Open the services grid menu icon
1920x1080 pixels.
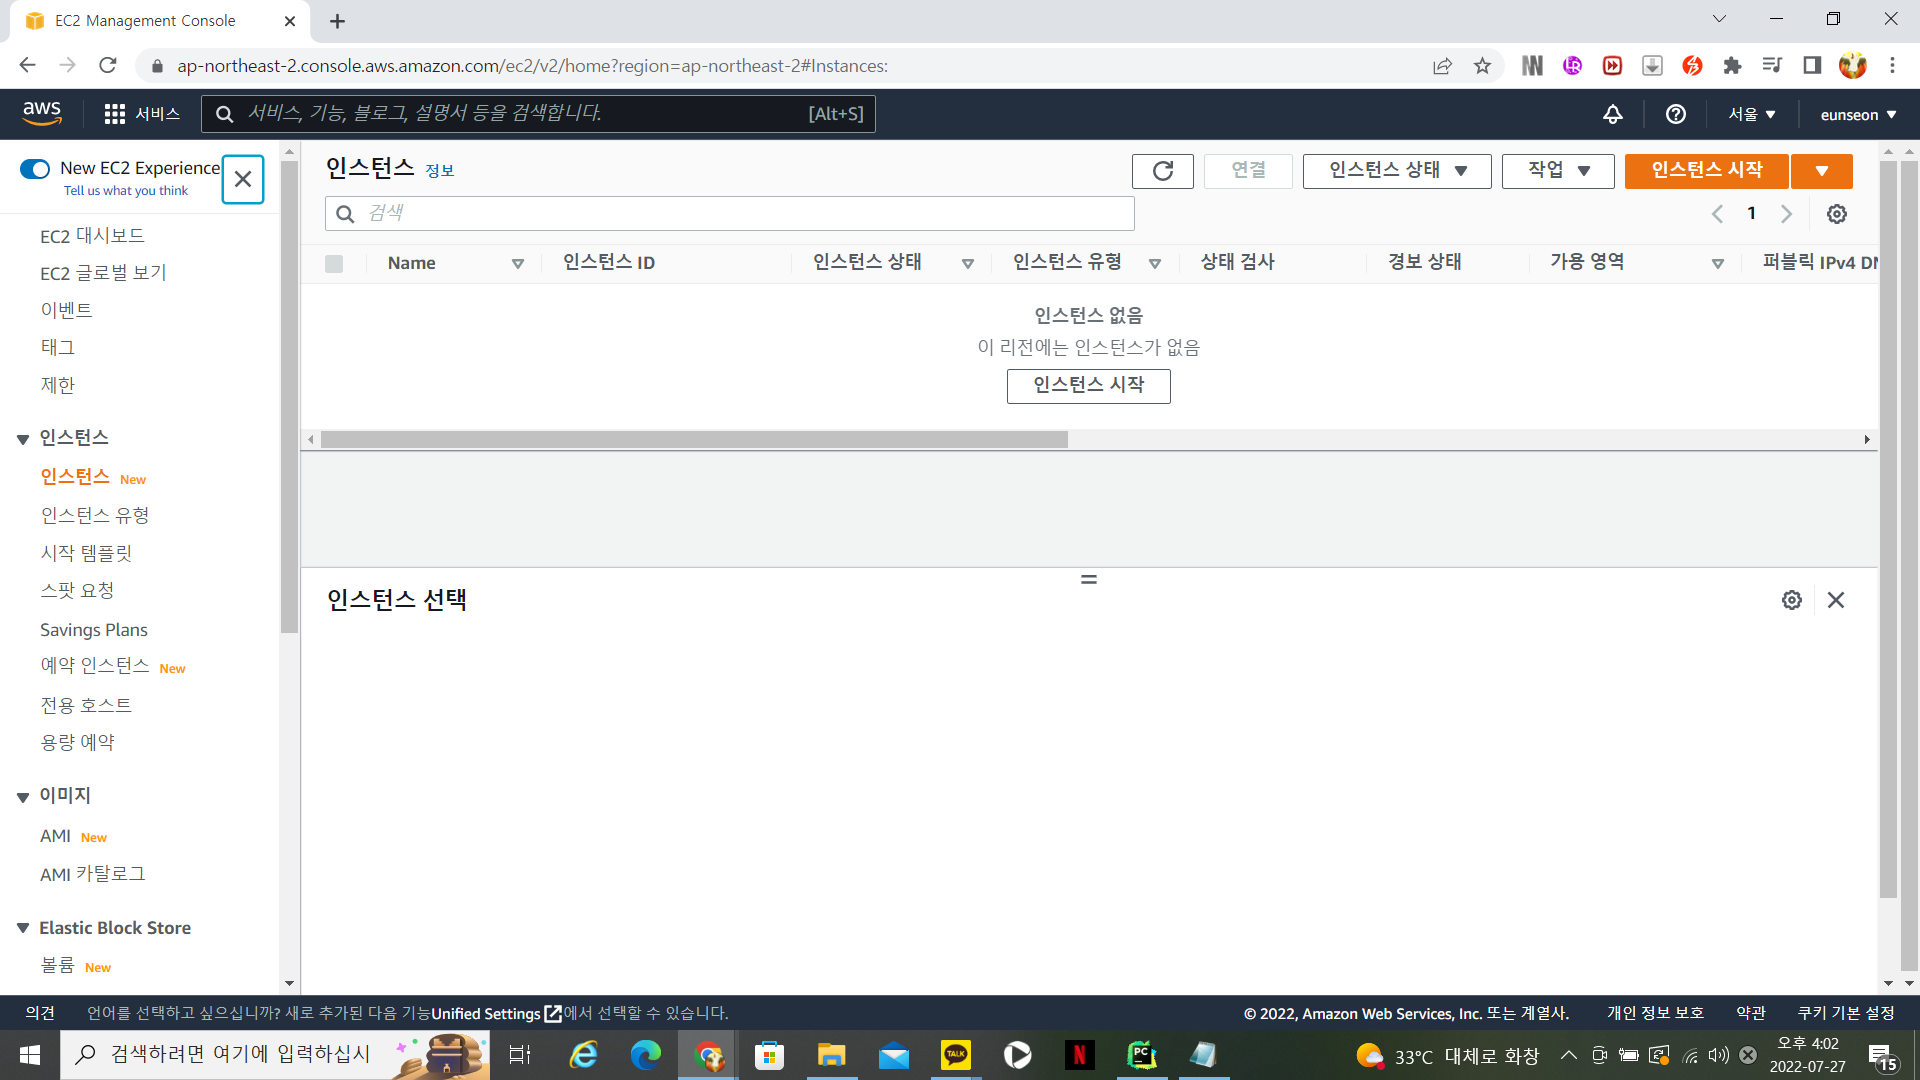(x=115, y=114)
